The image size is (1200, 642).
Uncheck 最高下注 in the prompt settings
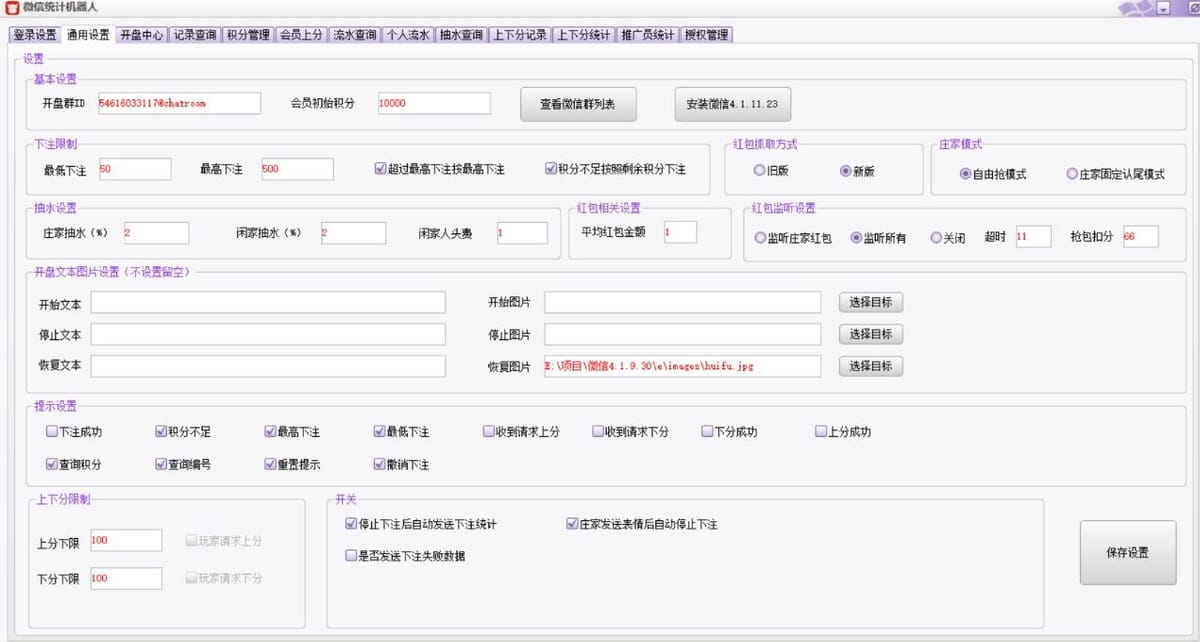pyautogui.click(x=291, y=432)
